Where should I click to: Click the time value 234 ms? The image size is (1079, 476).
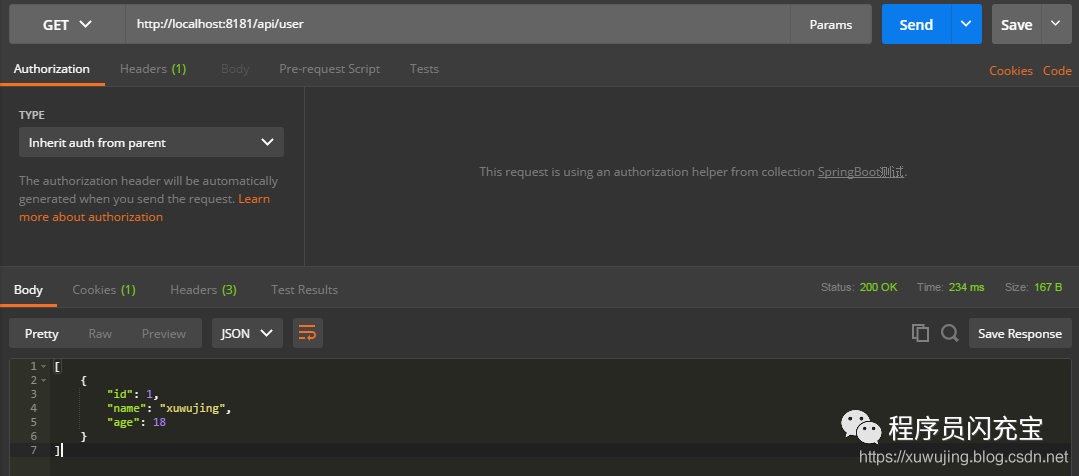tap(966, 287)
